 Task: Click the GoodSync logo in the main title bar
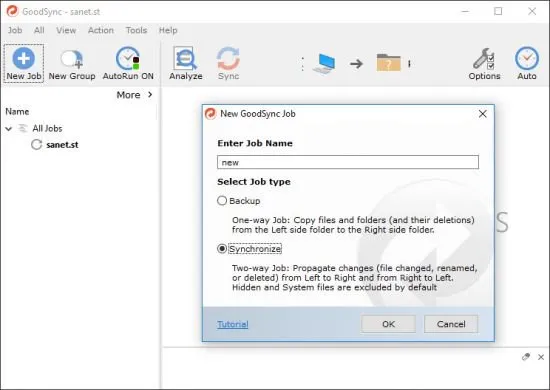tap(12, 11)
